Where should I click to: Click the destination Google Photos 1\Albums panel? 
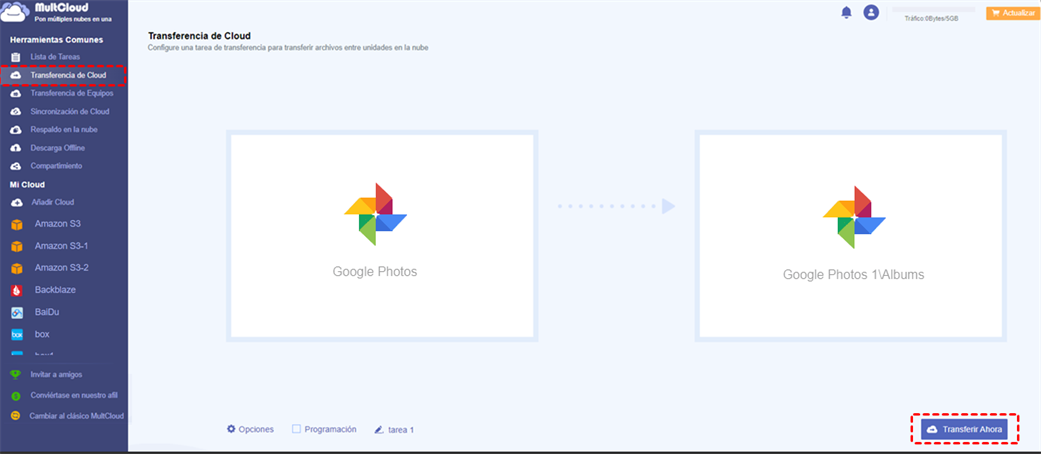pos(850,236)
